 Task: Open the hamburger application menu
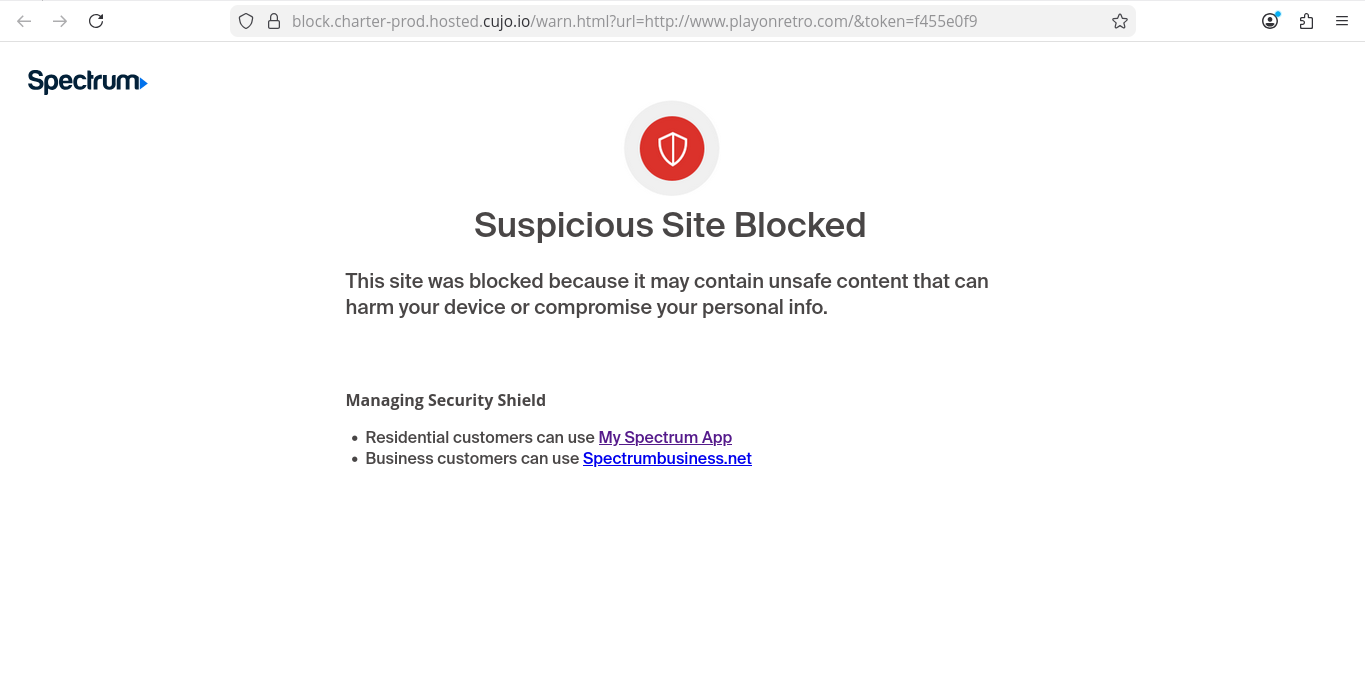(x=1342, y=21)
